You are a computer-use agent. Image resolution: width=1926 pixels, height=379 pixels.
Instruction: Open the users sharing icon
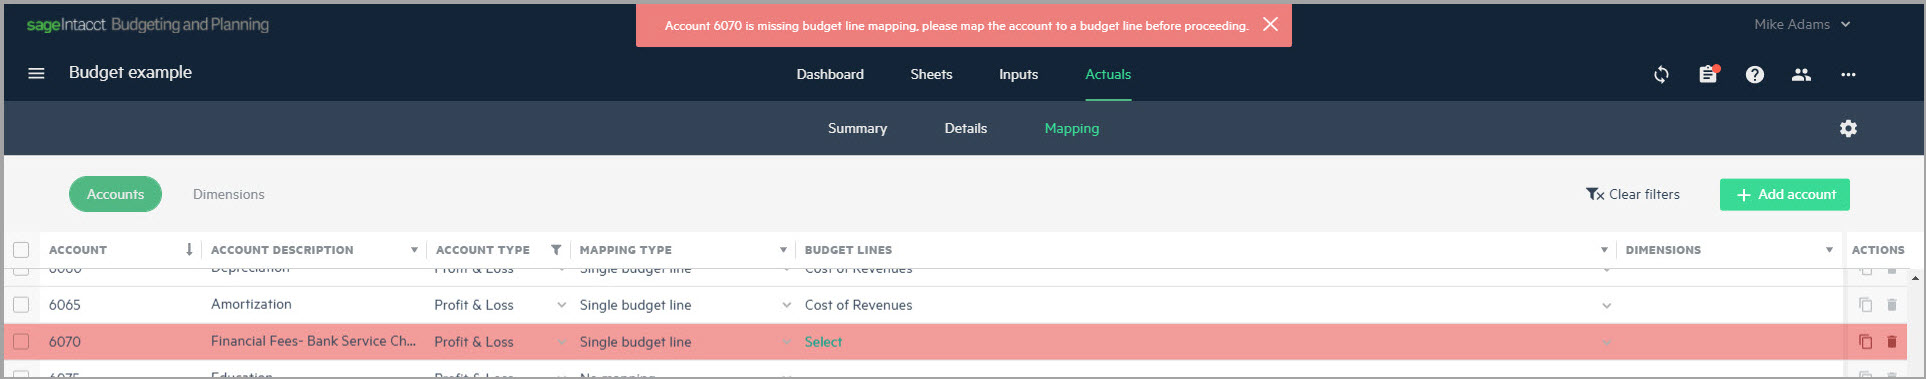pyautogui.click(x=1801, y=74)
